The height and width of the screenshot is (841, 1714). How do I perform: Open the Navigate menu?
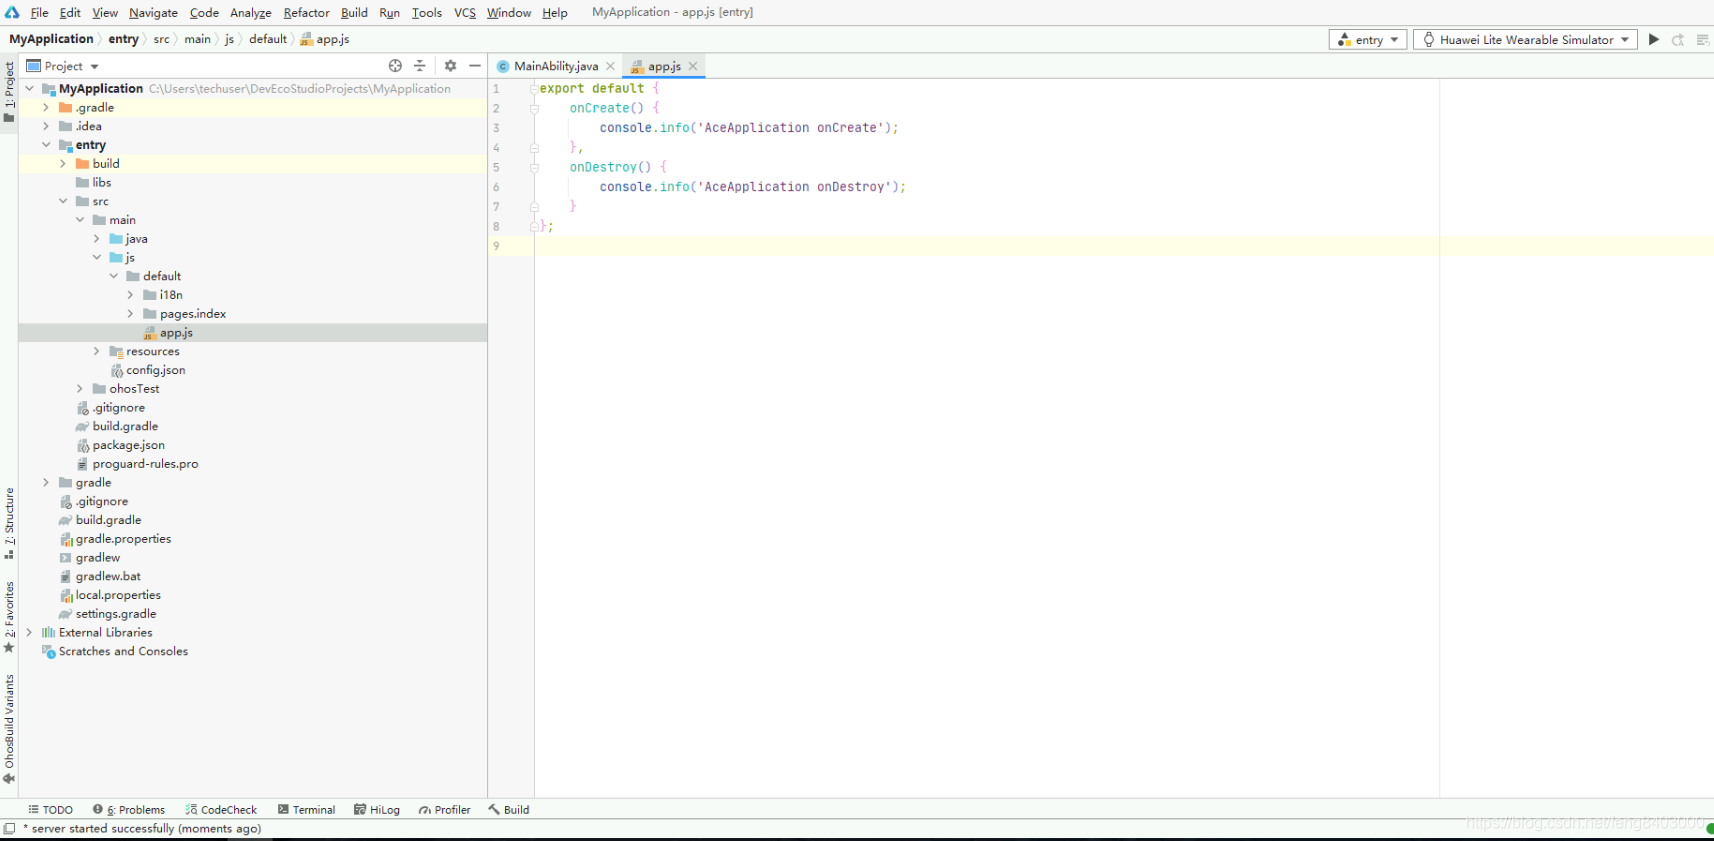click(153, 13)
